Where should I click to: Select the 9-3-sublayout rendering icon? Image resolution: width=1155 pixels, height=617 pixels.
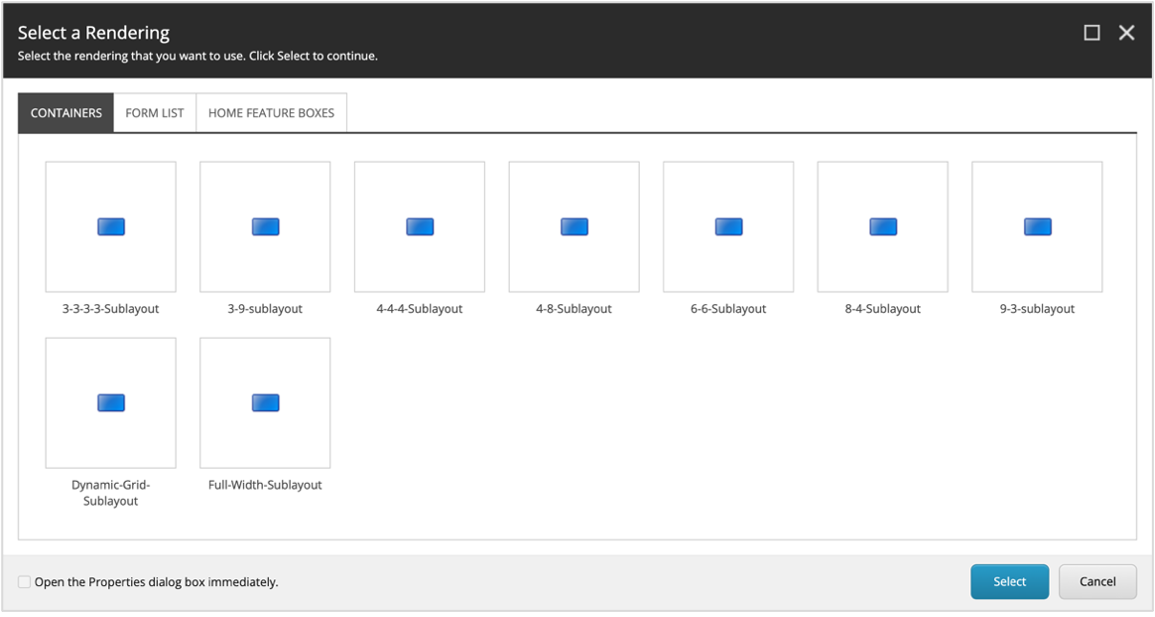click(x=1037, y=226)
